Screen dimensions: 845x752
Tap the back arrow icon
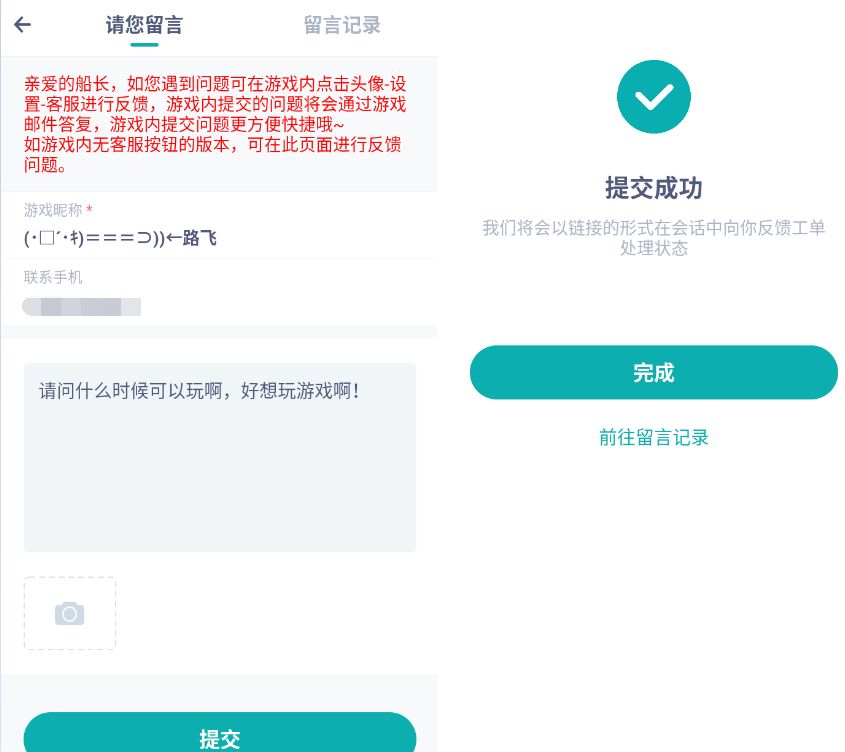22,25
